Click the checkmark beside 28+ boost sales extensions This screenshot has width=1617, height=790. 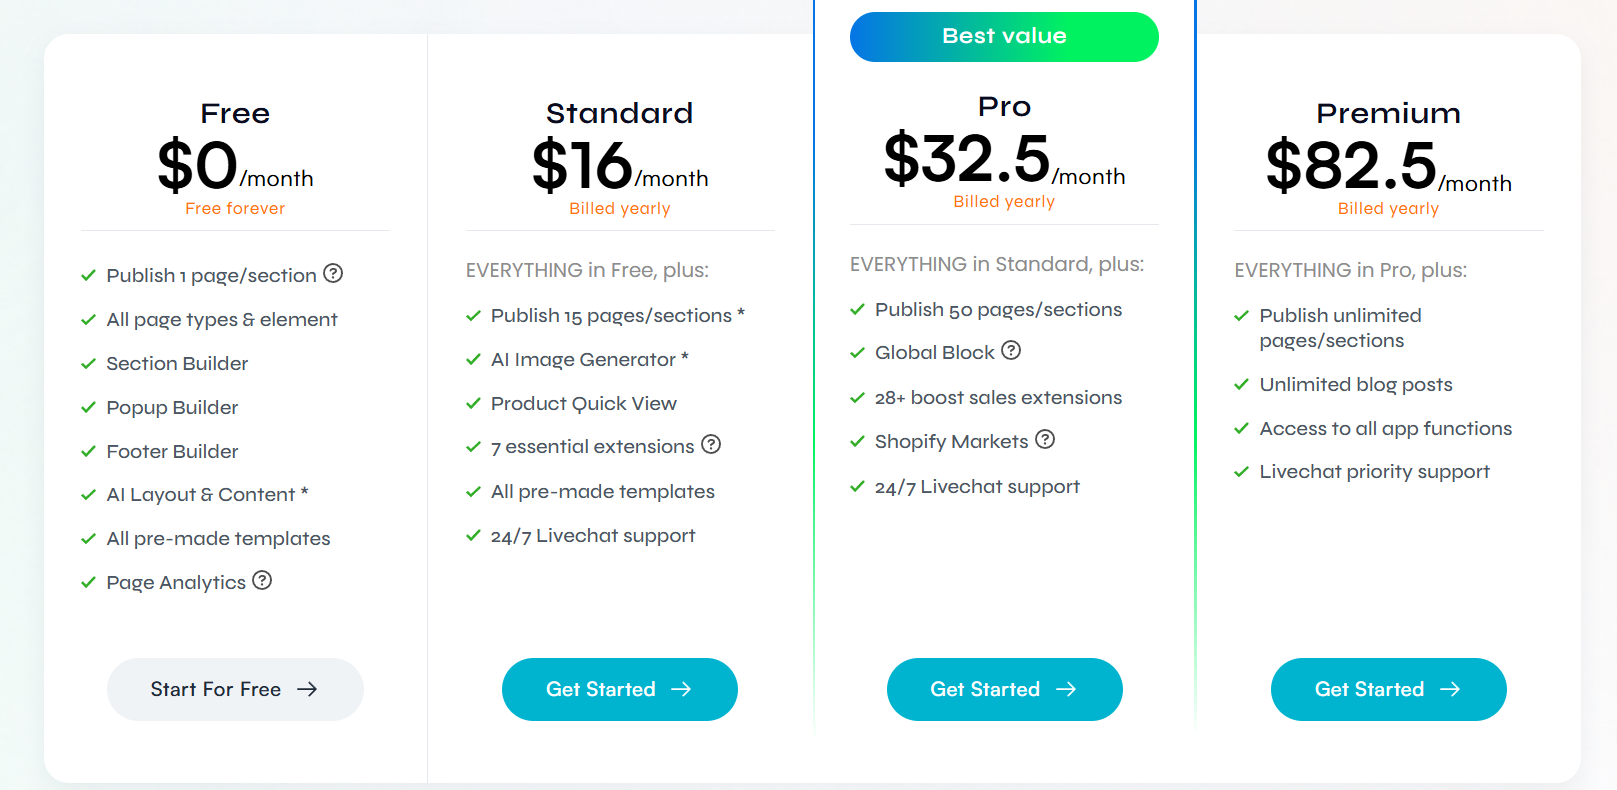(857, 396)
